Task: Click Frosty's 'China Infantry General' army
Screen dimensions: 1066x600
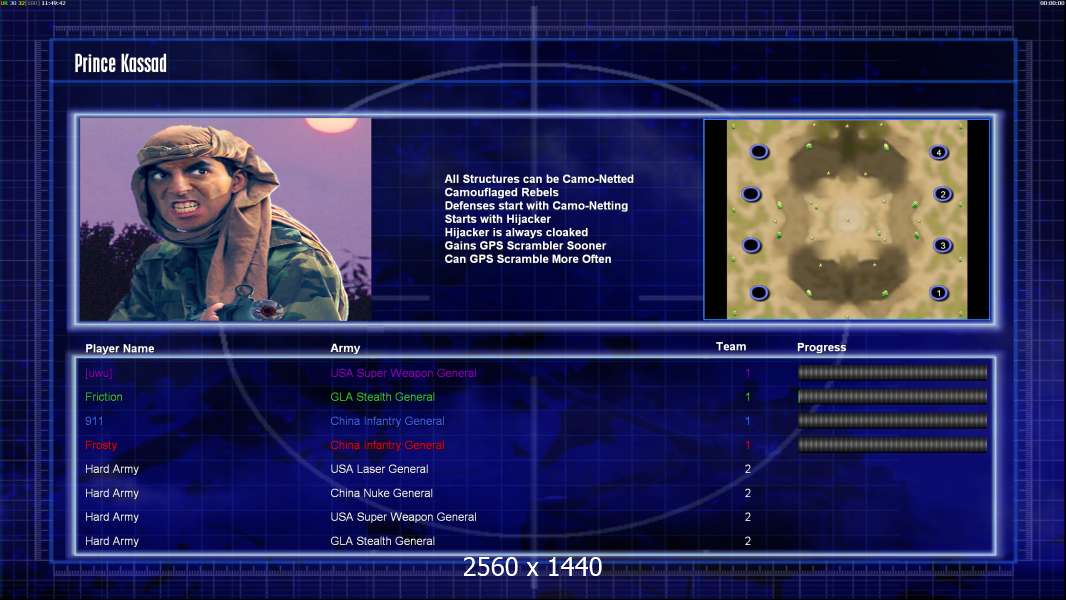Action: [x=388, y=445]
